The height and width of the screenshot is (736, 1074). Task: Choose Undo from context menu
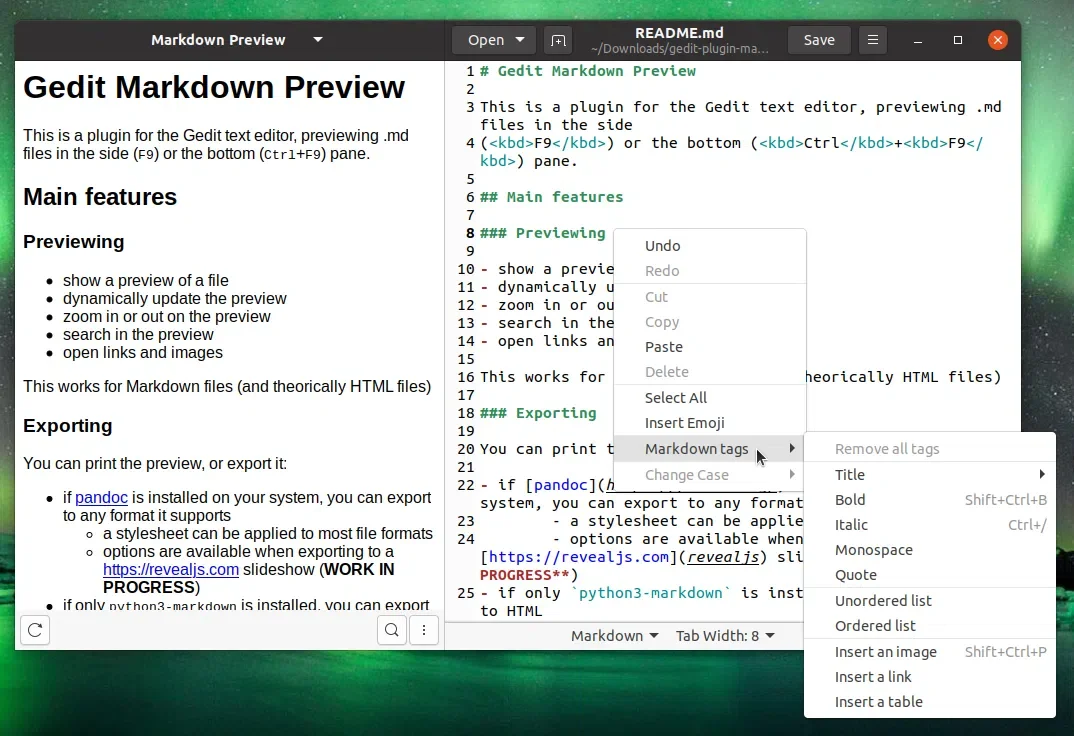(x=710, y=246)
